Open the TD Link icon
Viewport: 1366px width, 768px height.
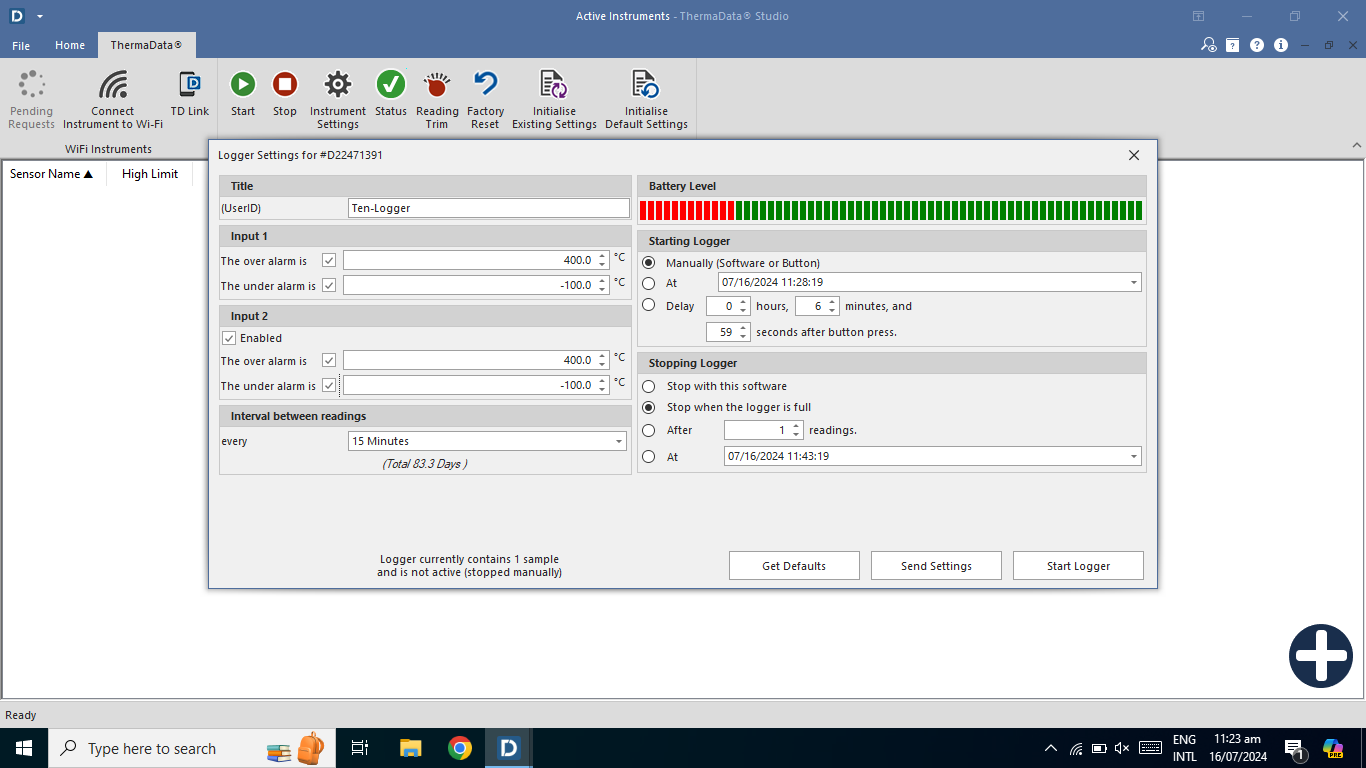189,85
